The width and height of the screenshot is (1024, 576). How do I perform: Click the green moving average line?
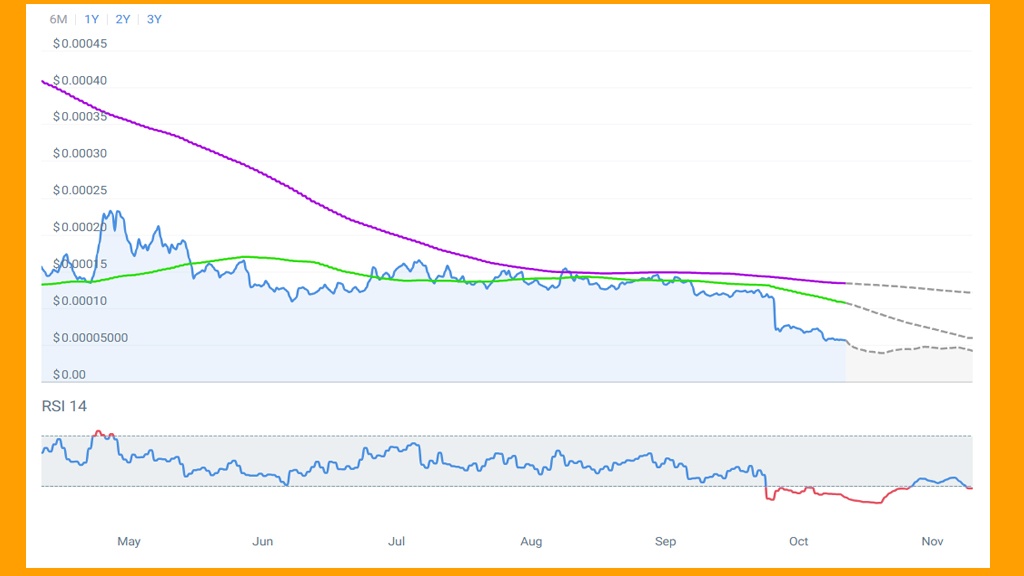(x=240, y=257)
